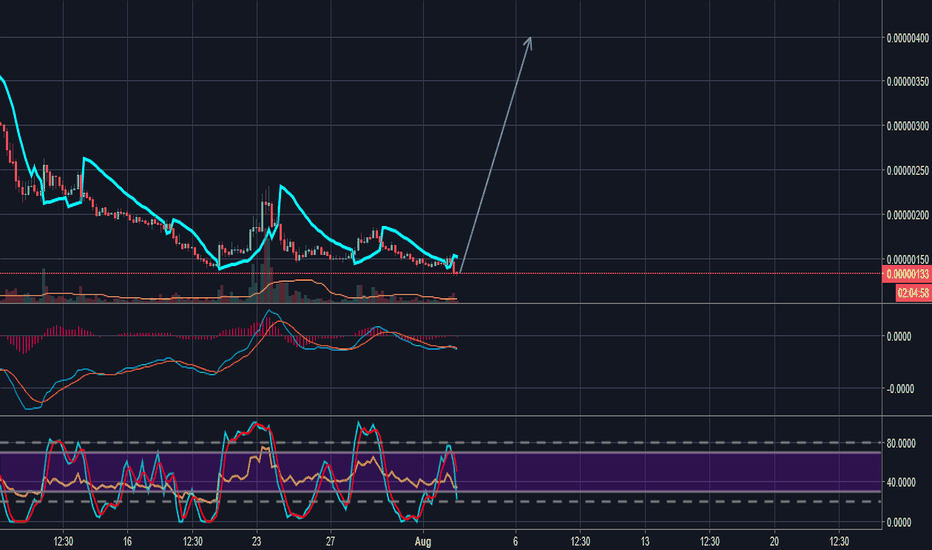Click the 20 date label on time axis

click(774, 542)
